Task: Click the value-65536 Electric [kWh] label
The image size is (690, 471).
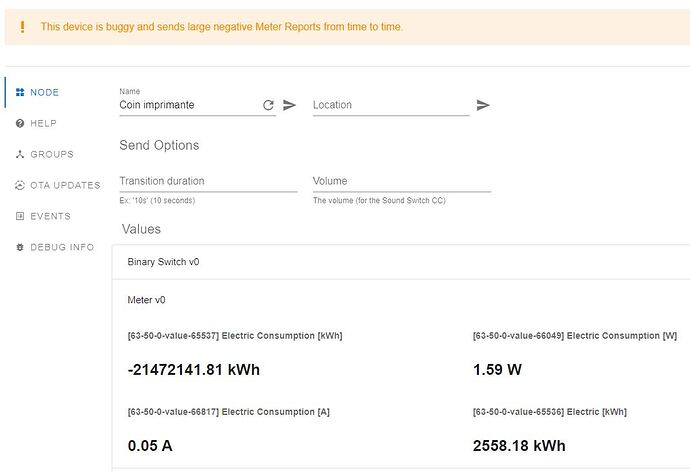Action: tap(550, 412)
